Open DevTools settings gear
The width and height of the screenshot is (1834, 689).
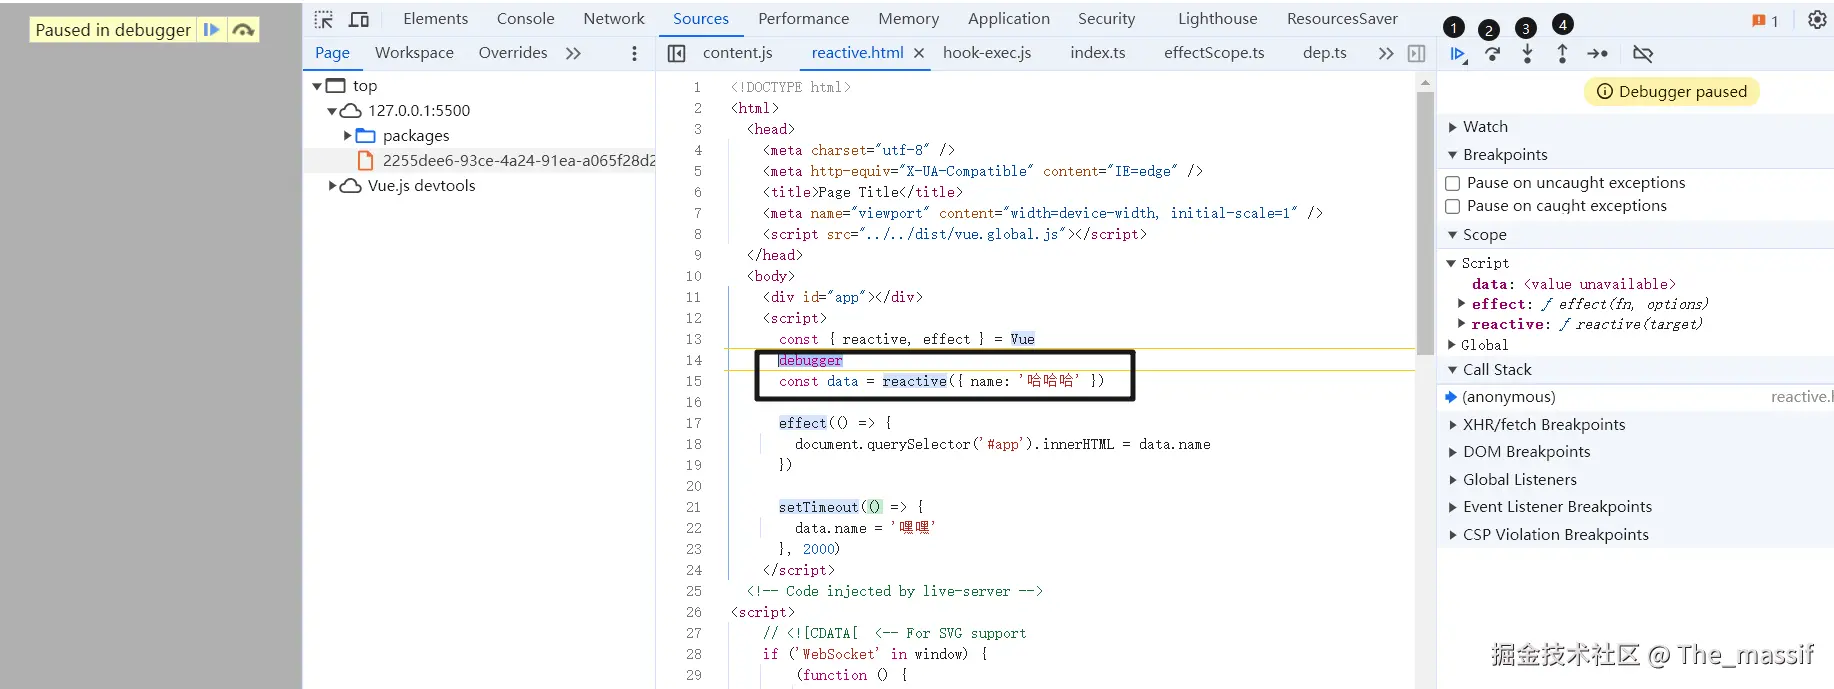click(1817, 19)
